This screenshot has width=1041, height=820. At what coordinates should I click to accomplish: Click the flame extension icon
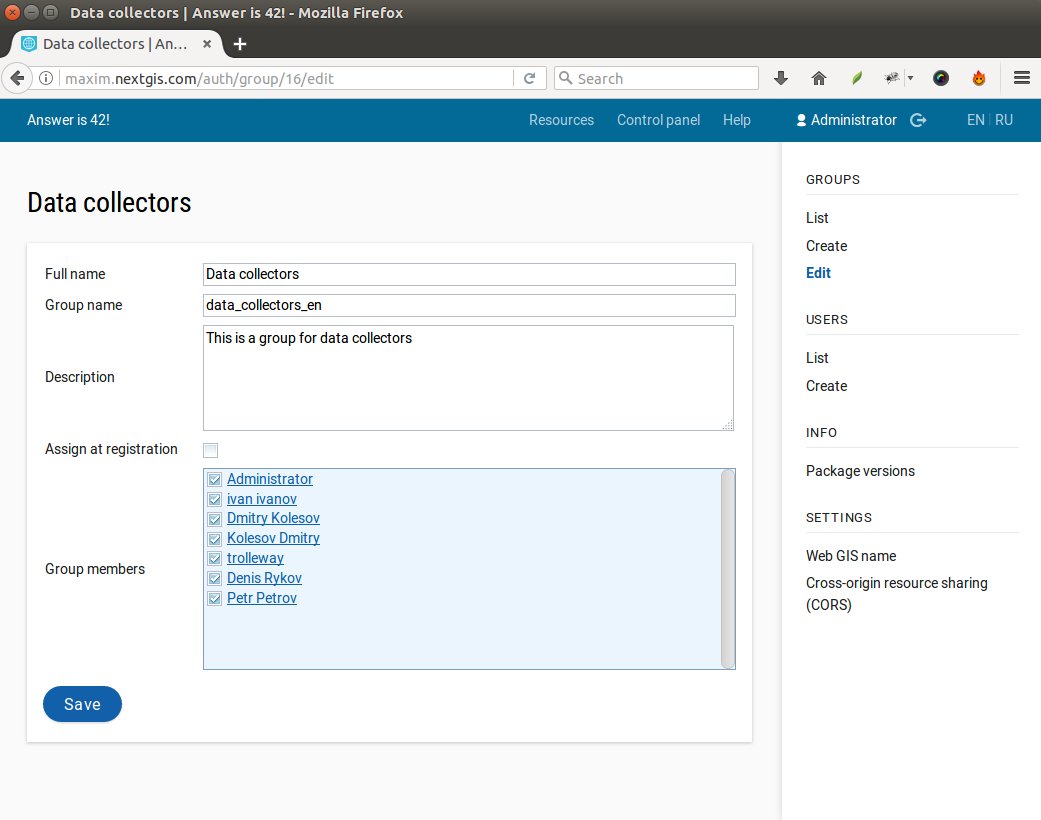(x=979, y=77)
